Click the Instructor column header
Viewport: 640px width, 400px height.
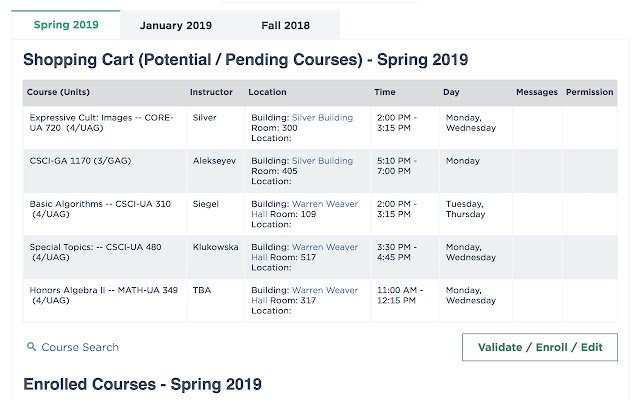point(211,92)
